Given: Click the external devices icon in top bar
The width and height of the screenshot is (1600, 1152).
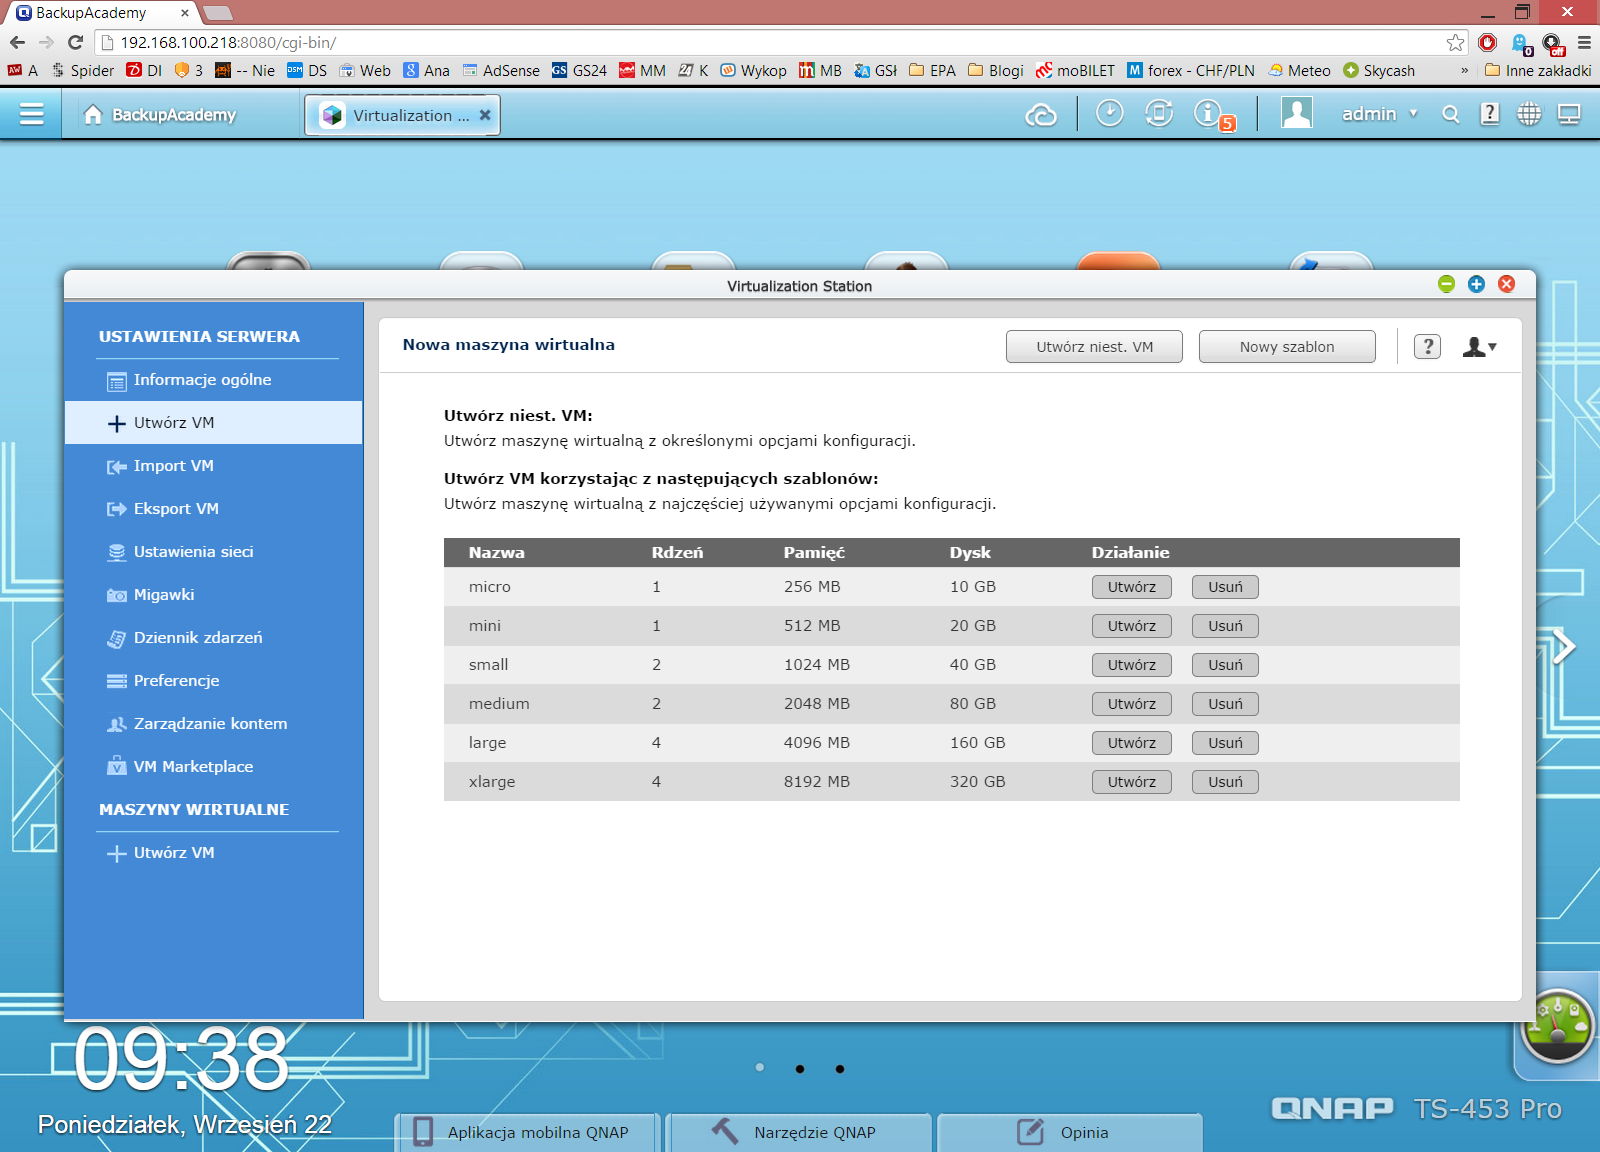Looking at the screenshot, I should coord(1159,114).
